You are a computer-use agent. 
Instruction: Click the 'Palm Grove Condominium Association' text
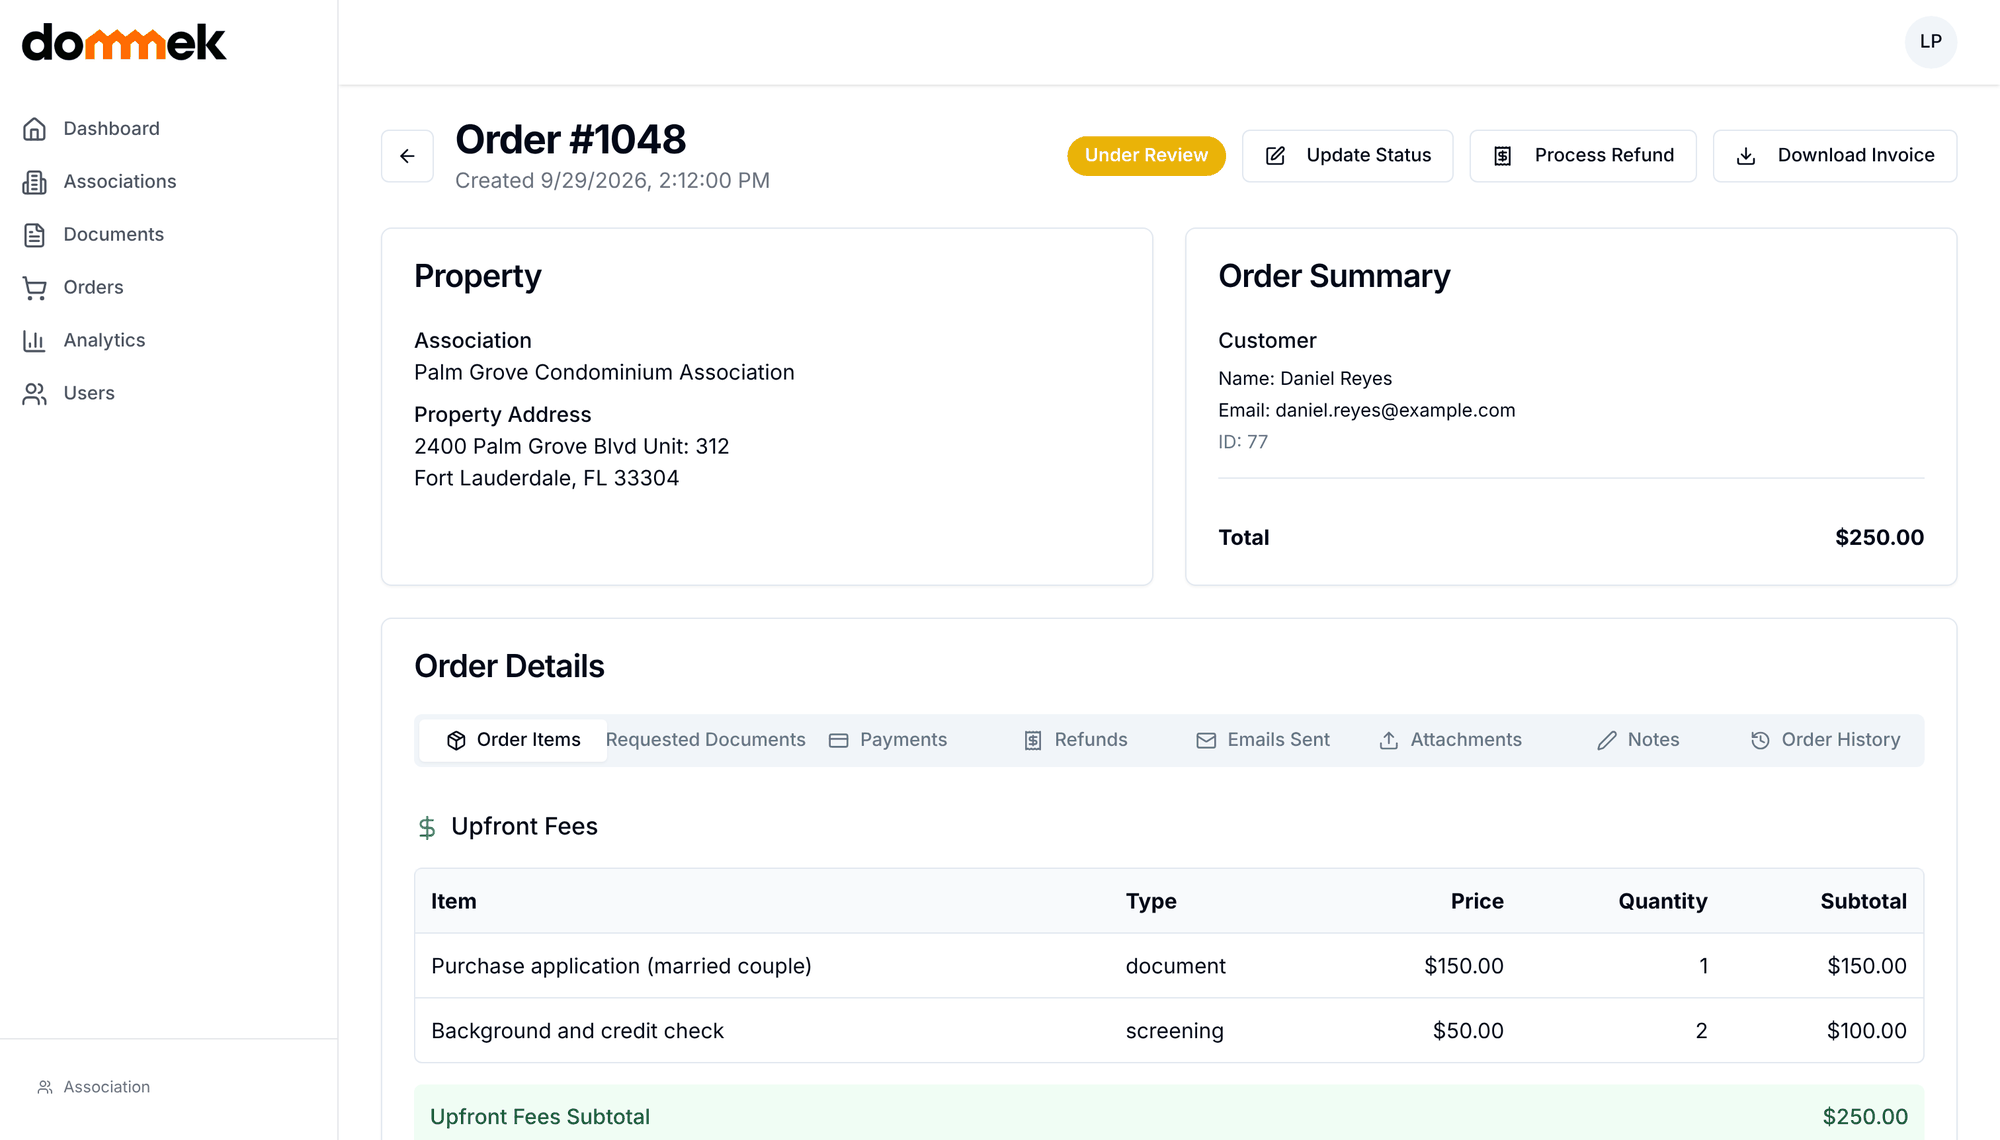pyautogui.click(x=604, y=373)
